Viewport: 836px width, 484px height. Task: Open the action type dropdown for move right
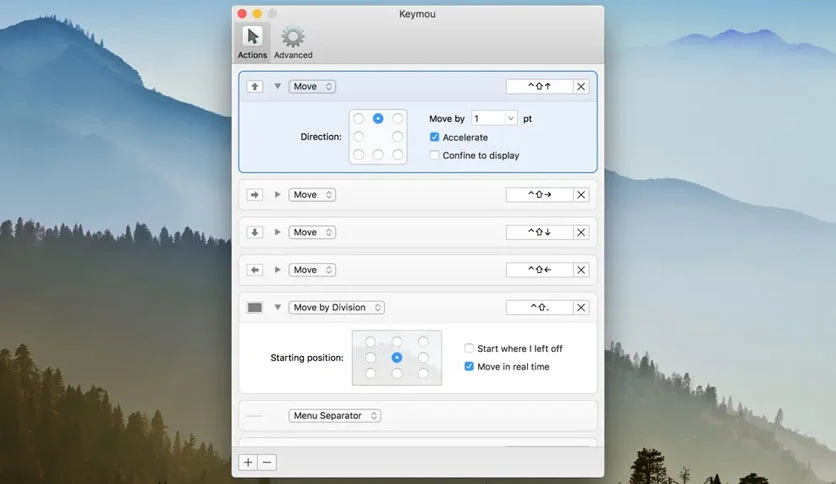click(x=312, y=195)
